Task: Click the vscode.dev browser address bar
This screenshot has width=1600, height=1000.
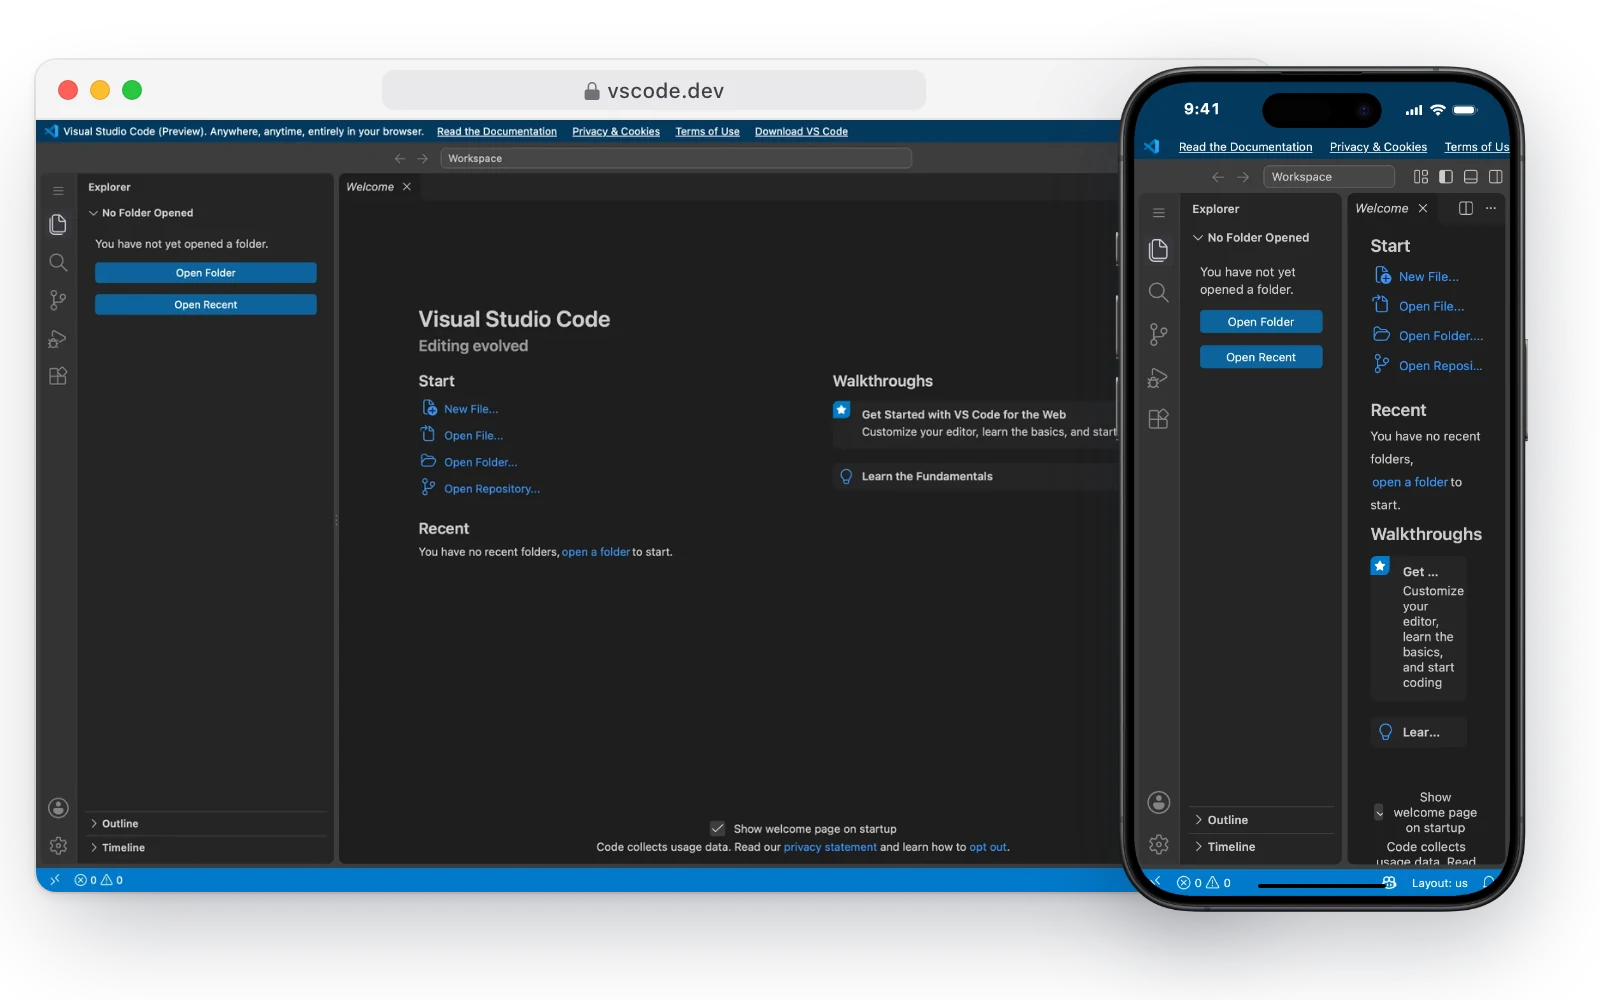Action: [654, 91]
